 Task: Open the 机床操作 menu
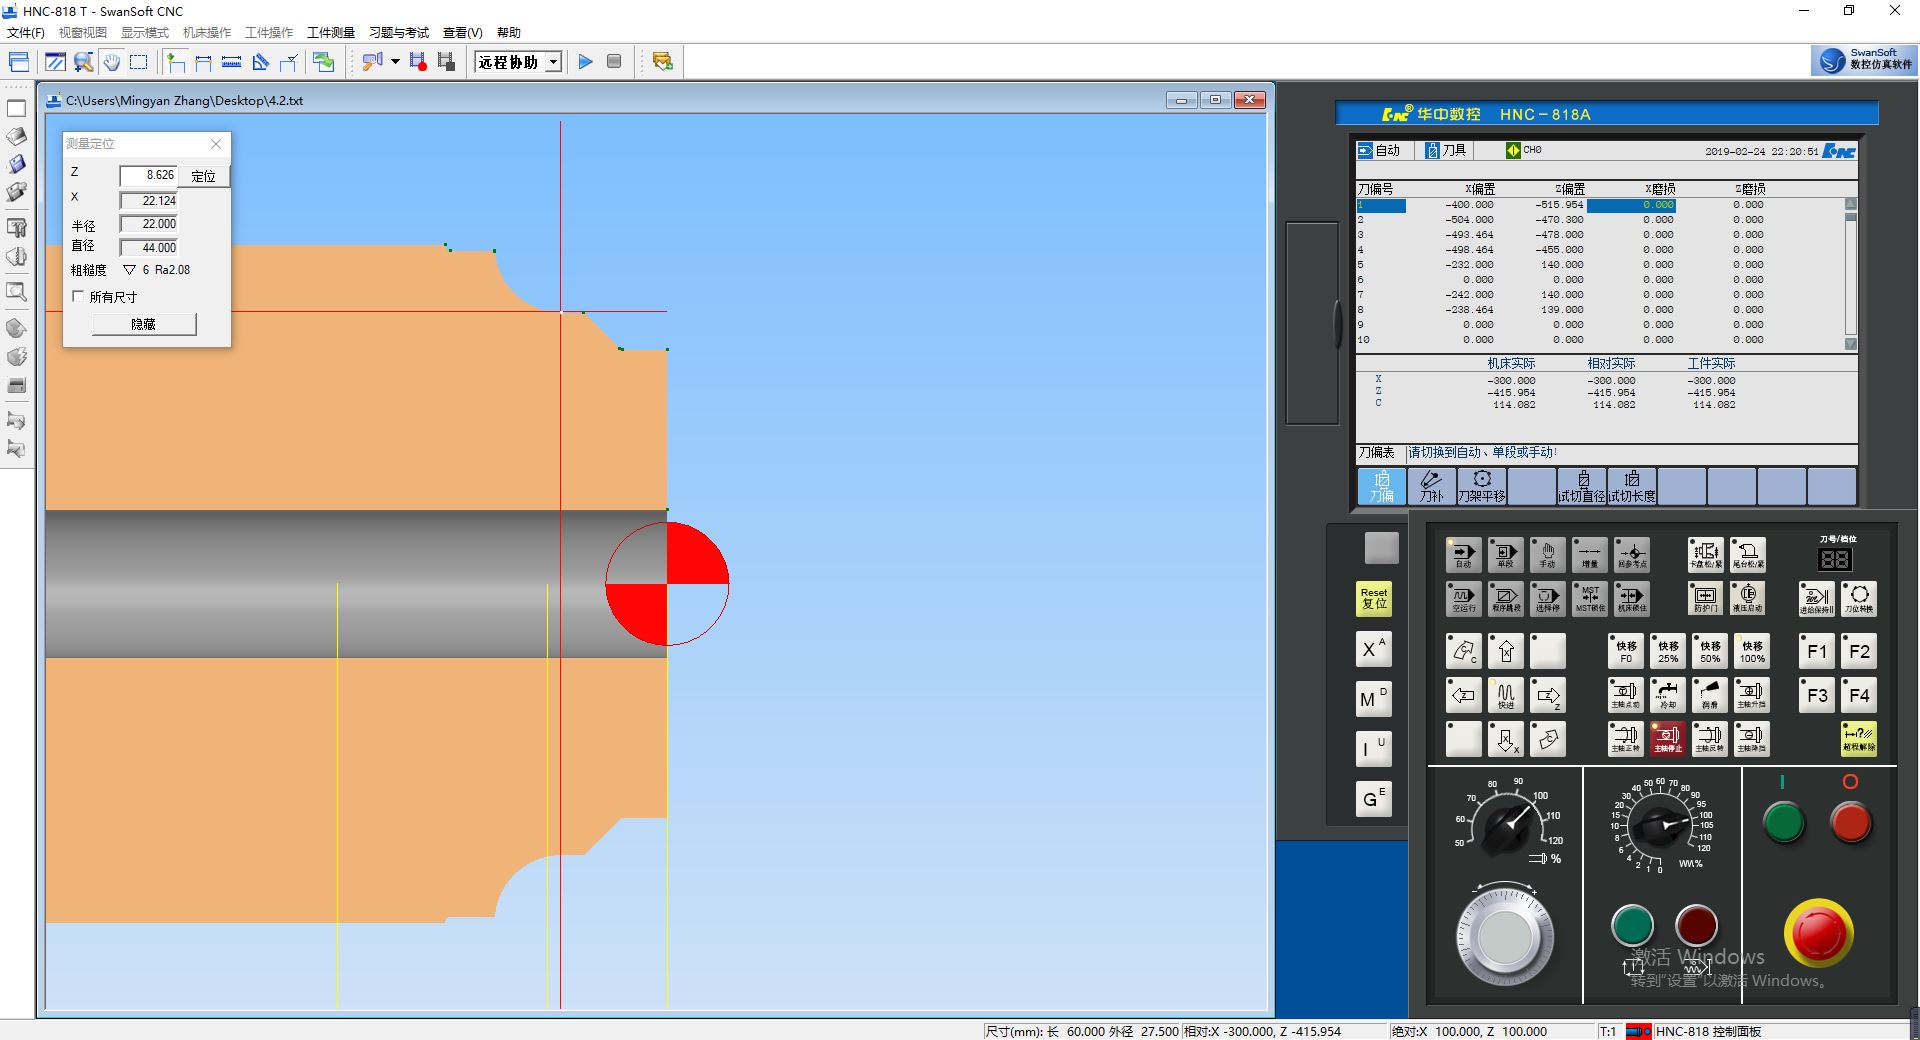(207, 33)
